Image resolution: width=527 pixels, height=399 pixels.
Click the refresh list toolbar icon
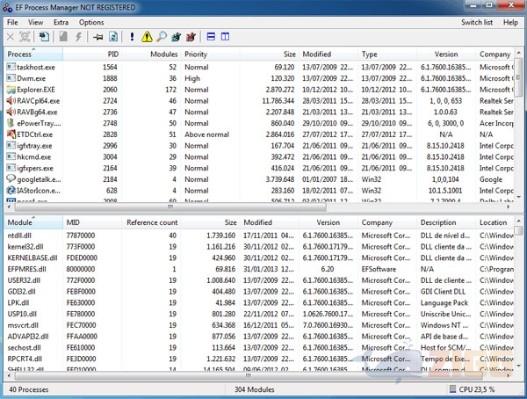click(113, 37)
